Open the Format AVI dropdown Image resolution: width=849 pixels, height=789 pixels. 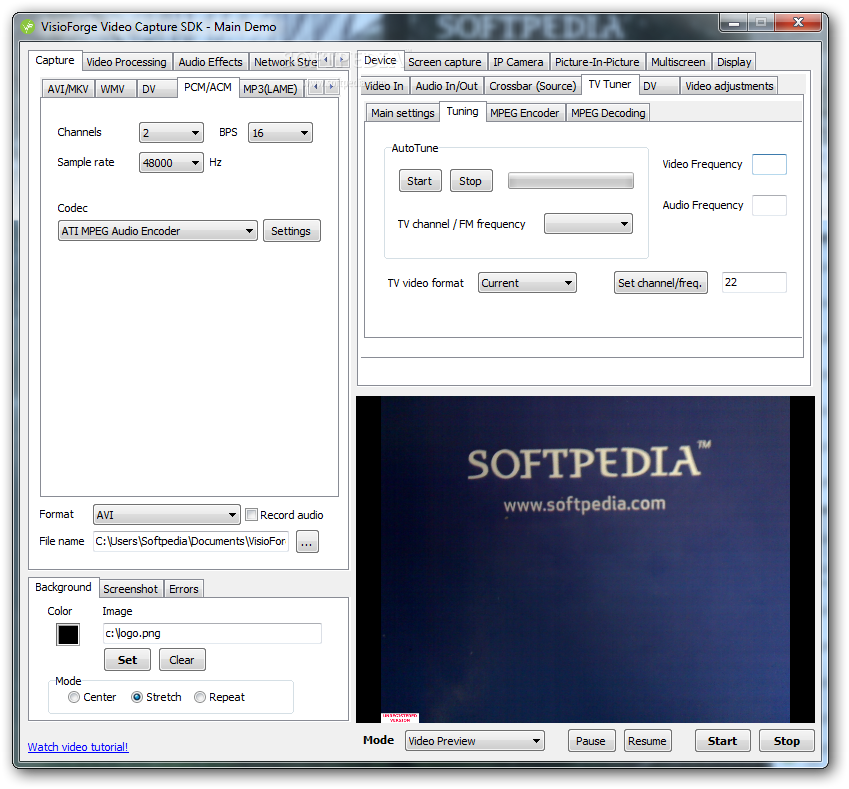166,514
